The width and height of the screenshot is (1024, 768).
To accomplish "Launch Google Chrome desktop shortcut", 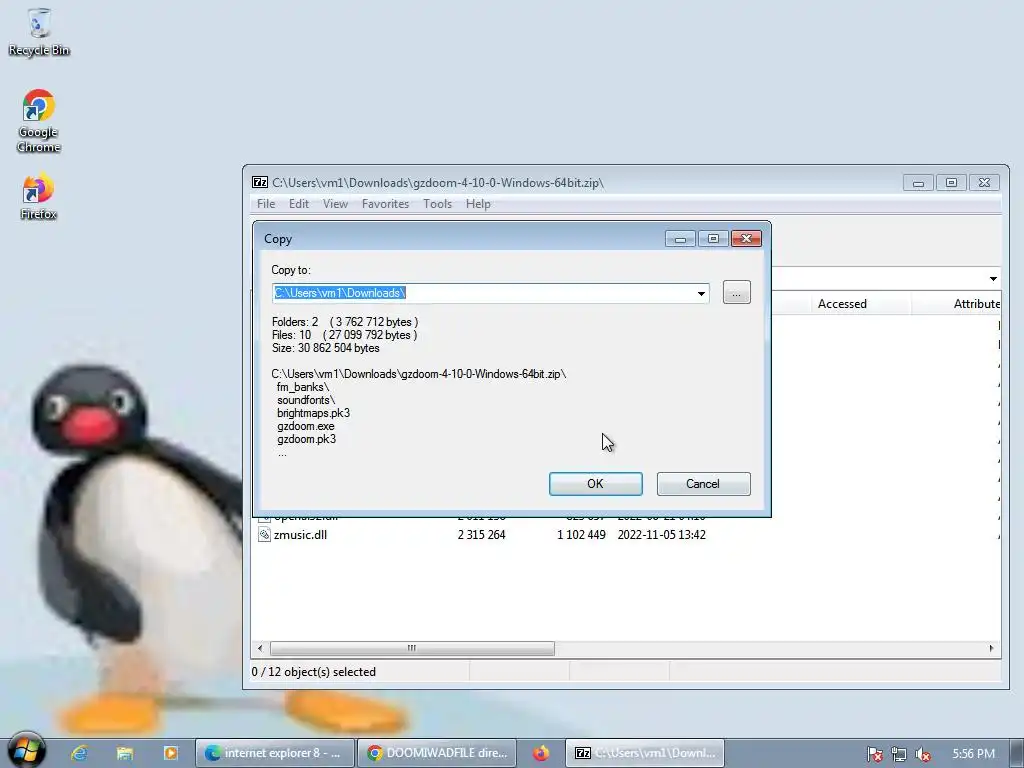I will (39, 121).
